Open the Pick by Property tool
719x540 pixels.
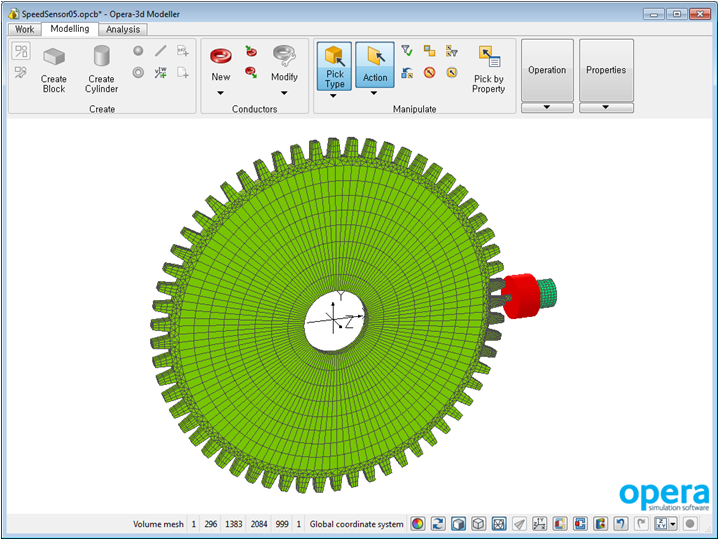[489, 68]
